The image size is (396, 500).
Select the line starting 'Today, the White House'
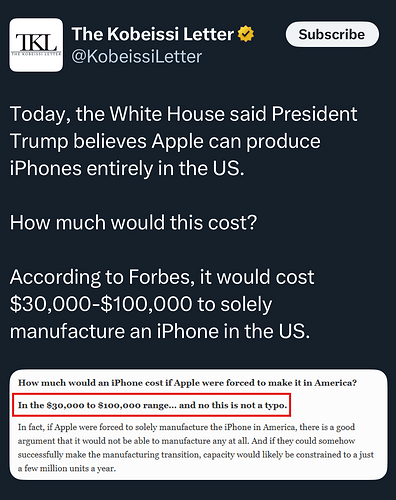pos(184,114)
